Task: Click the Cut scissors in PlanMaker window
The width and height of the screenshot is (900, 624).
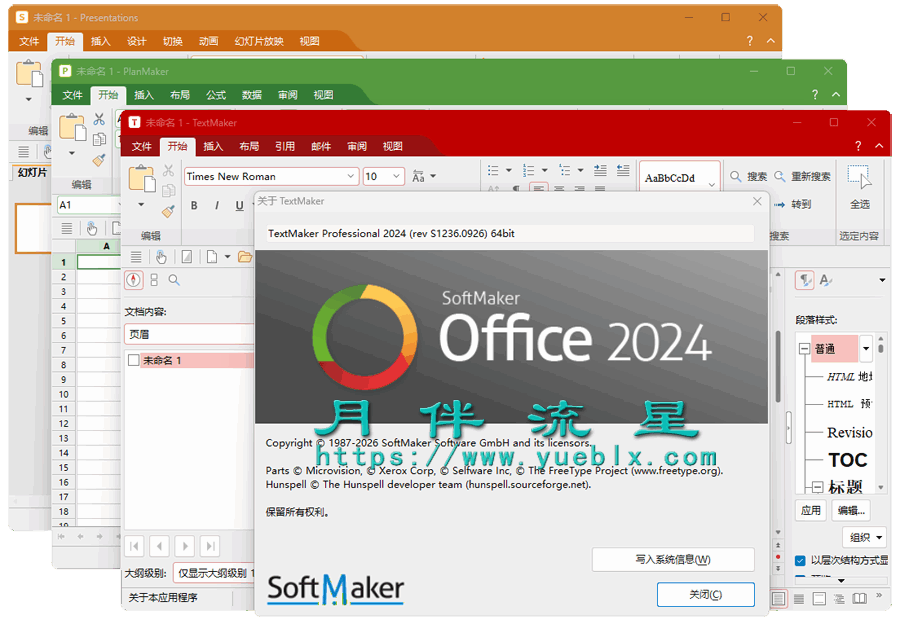Action: click(99, 119)
